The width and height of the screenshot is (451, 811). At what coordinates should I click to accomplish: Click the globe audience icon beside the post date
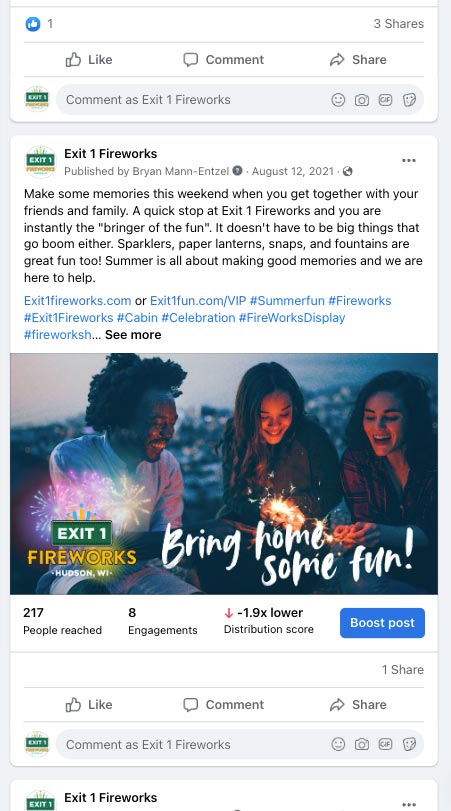(x=348, y=171)
